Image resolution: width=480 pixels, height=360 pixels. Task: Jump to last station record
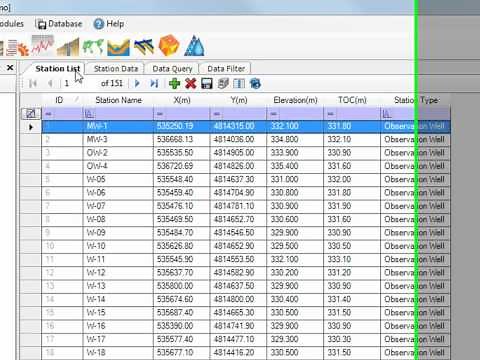(x=154, y=83)
